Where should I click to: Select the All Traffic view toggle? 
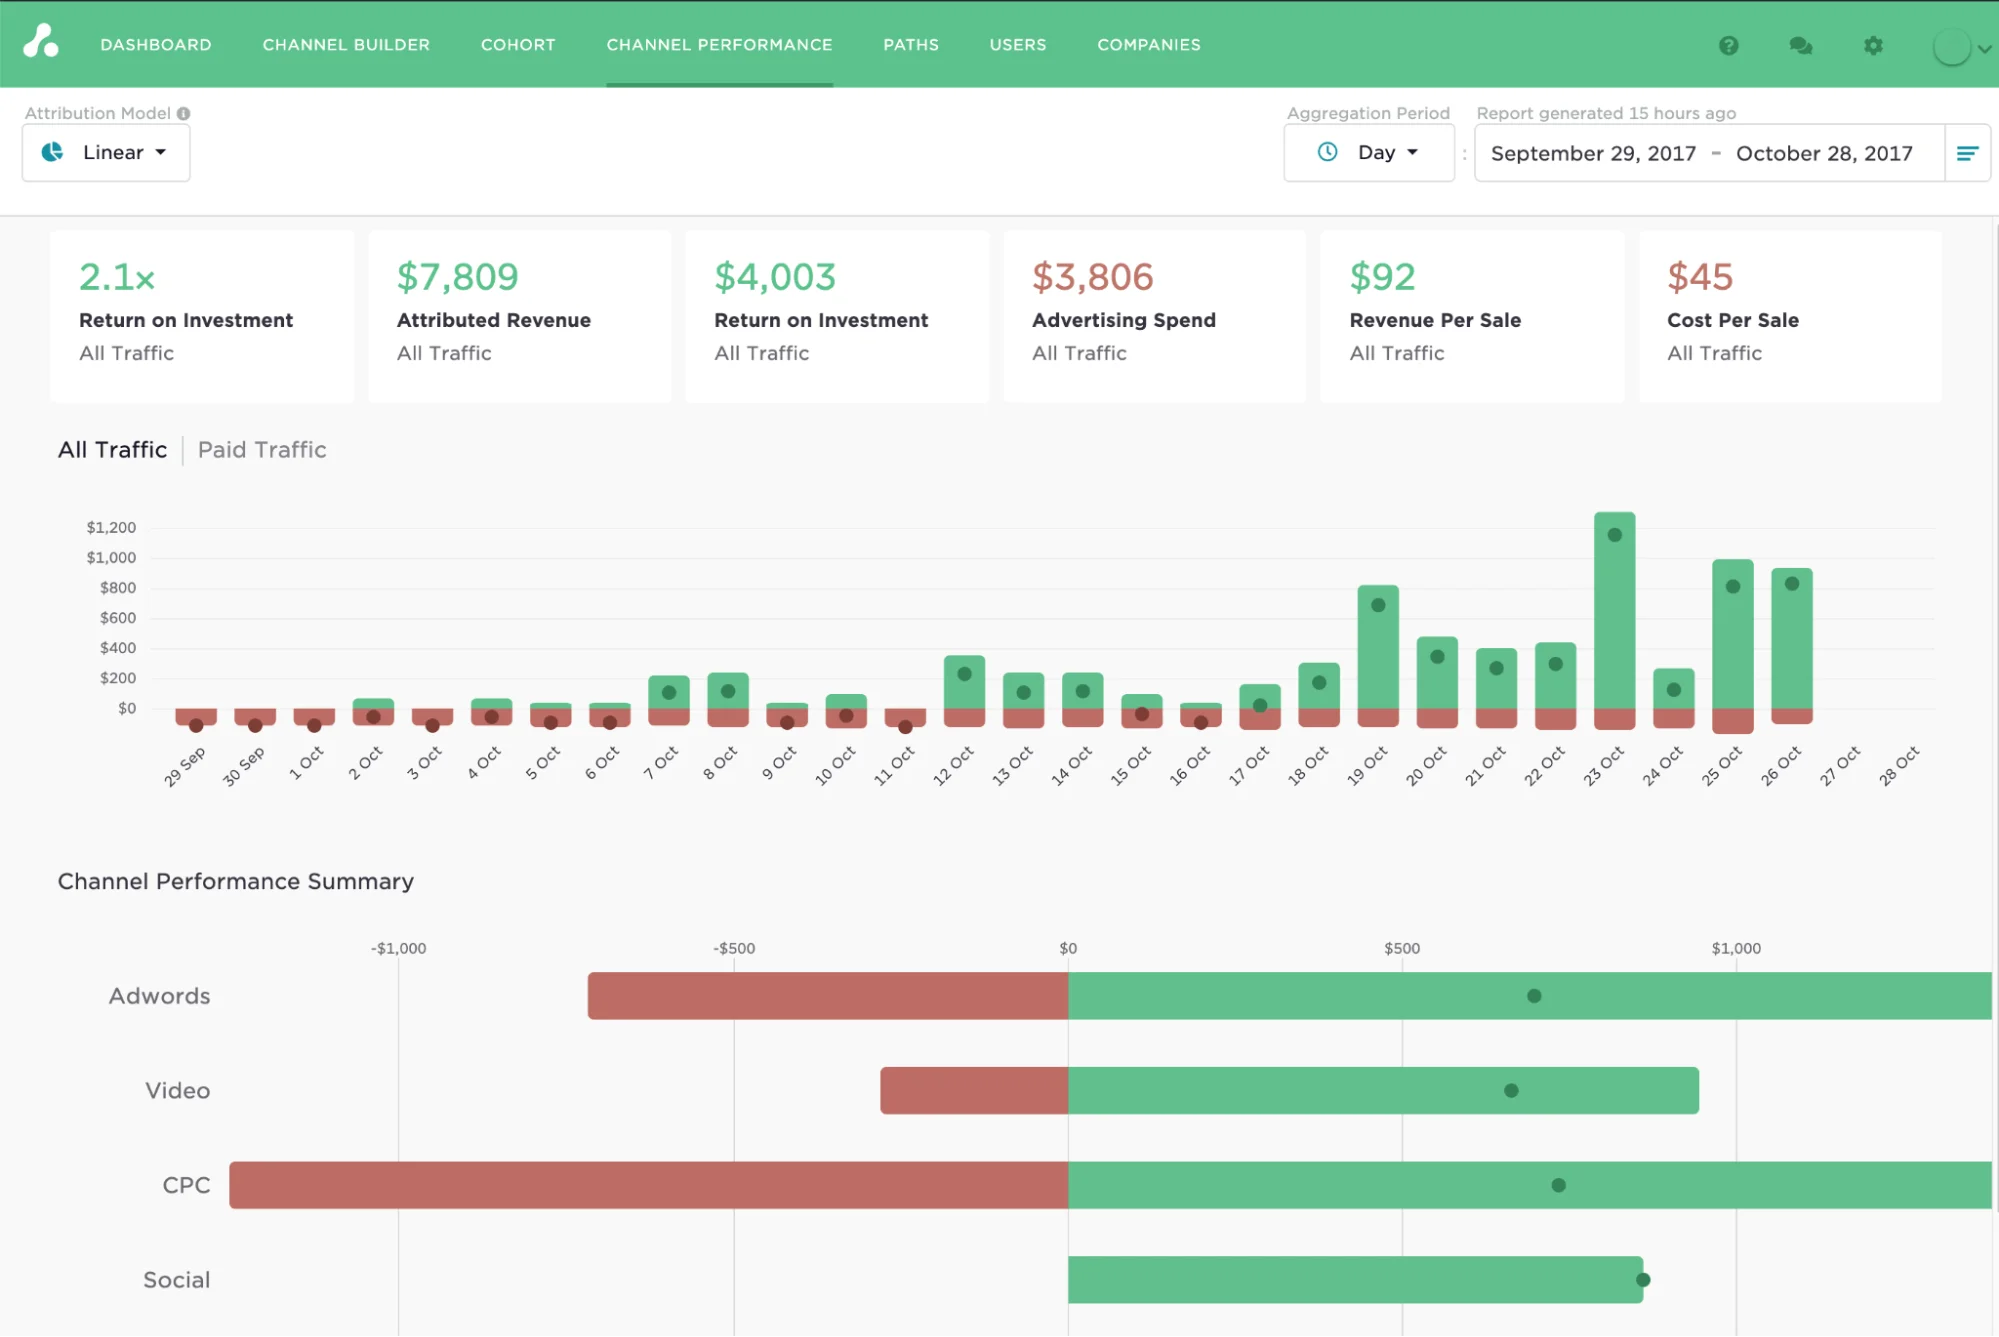(x=112, y=449)
